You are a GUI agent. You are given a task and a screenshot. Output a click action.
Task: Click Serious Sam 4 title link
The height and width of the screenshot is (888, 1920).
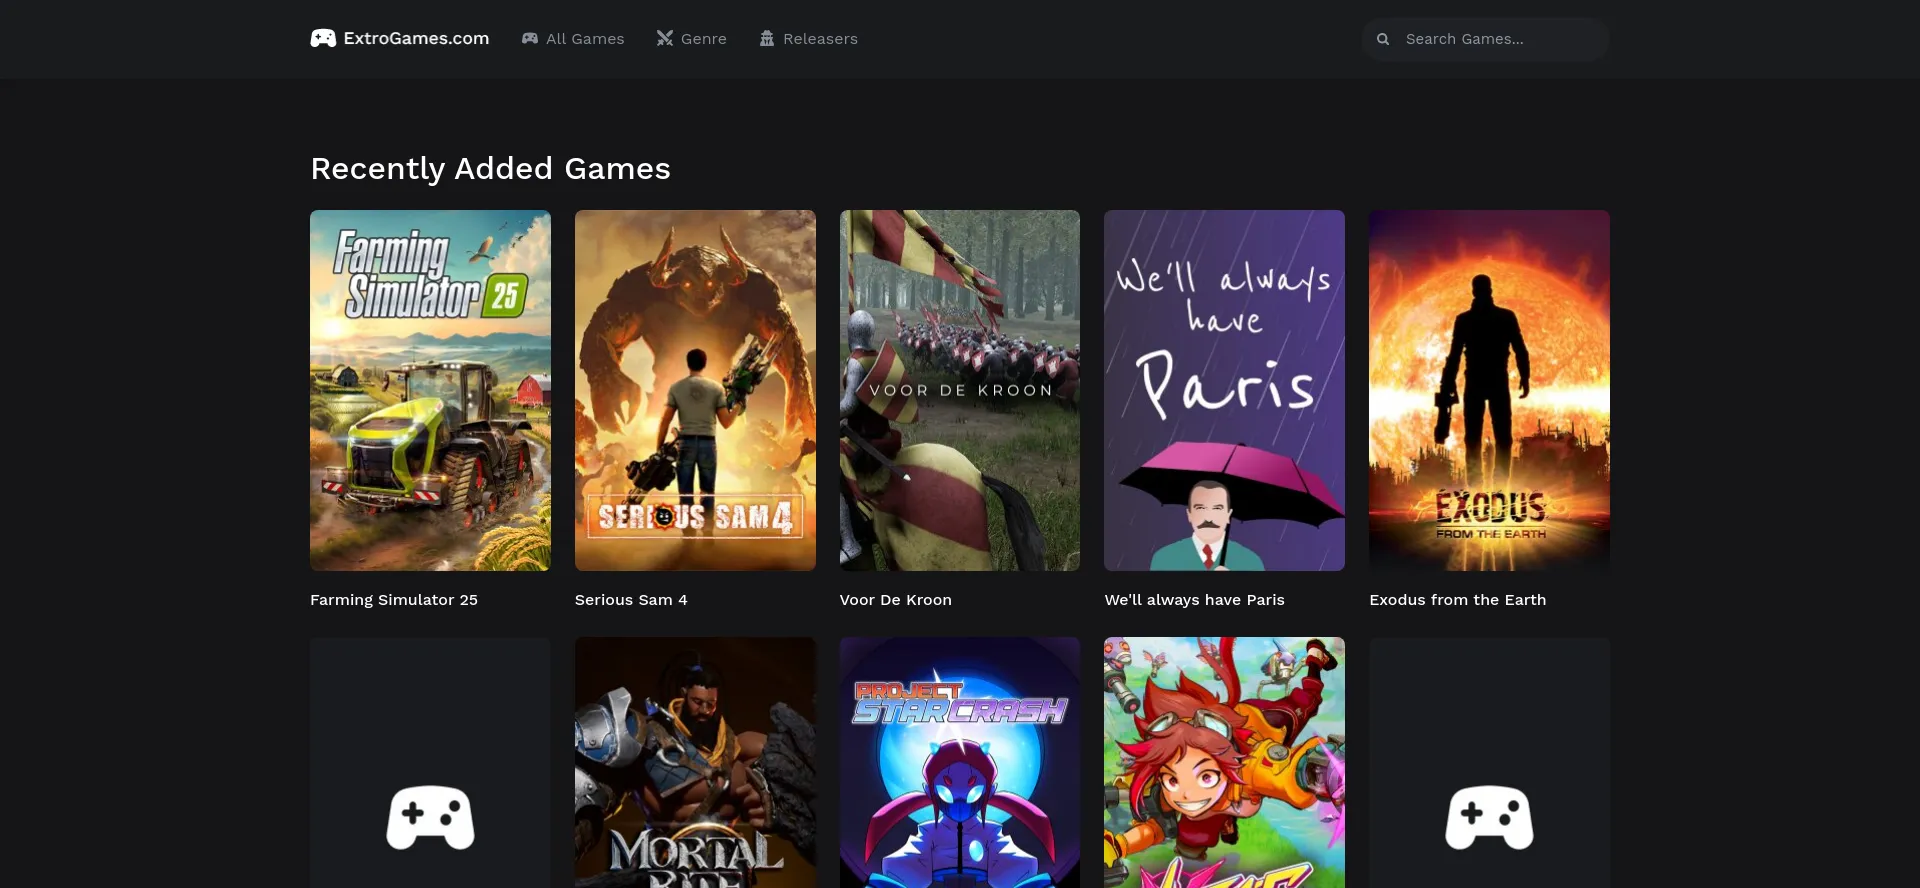631,600
